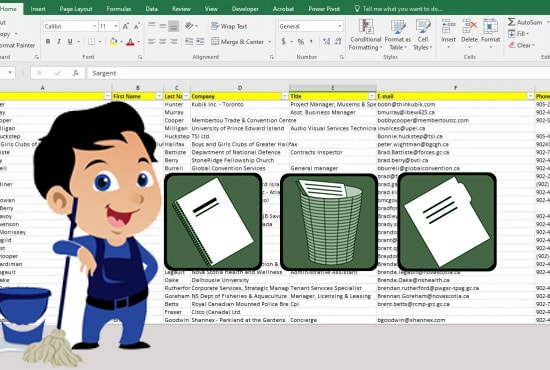
Task: Open Company column filter dropdown
Action: 285,96
